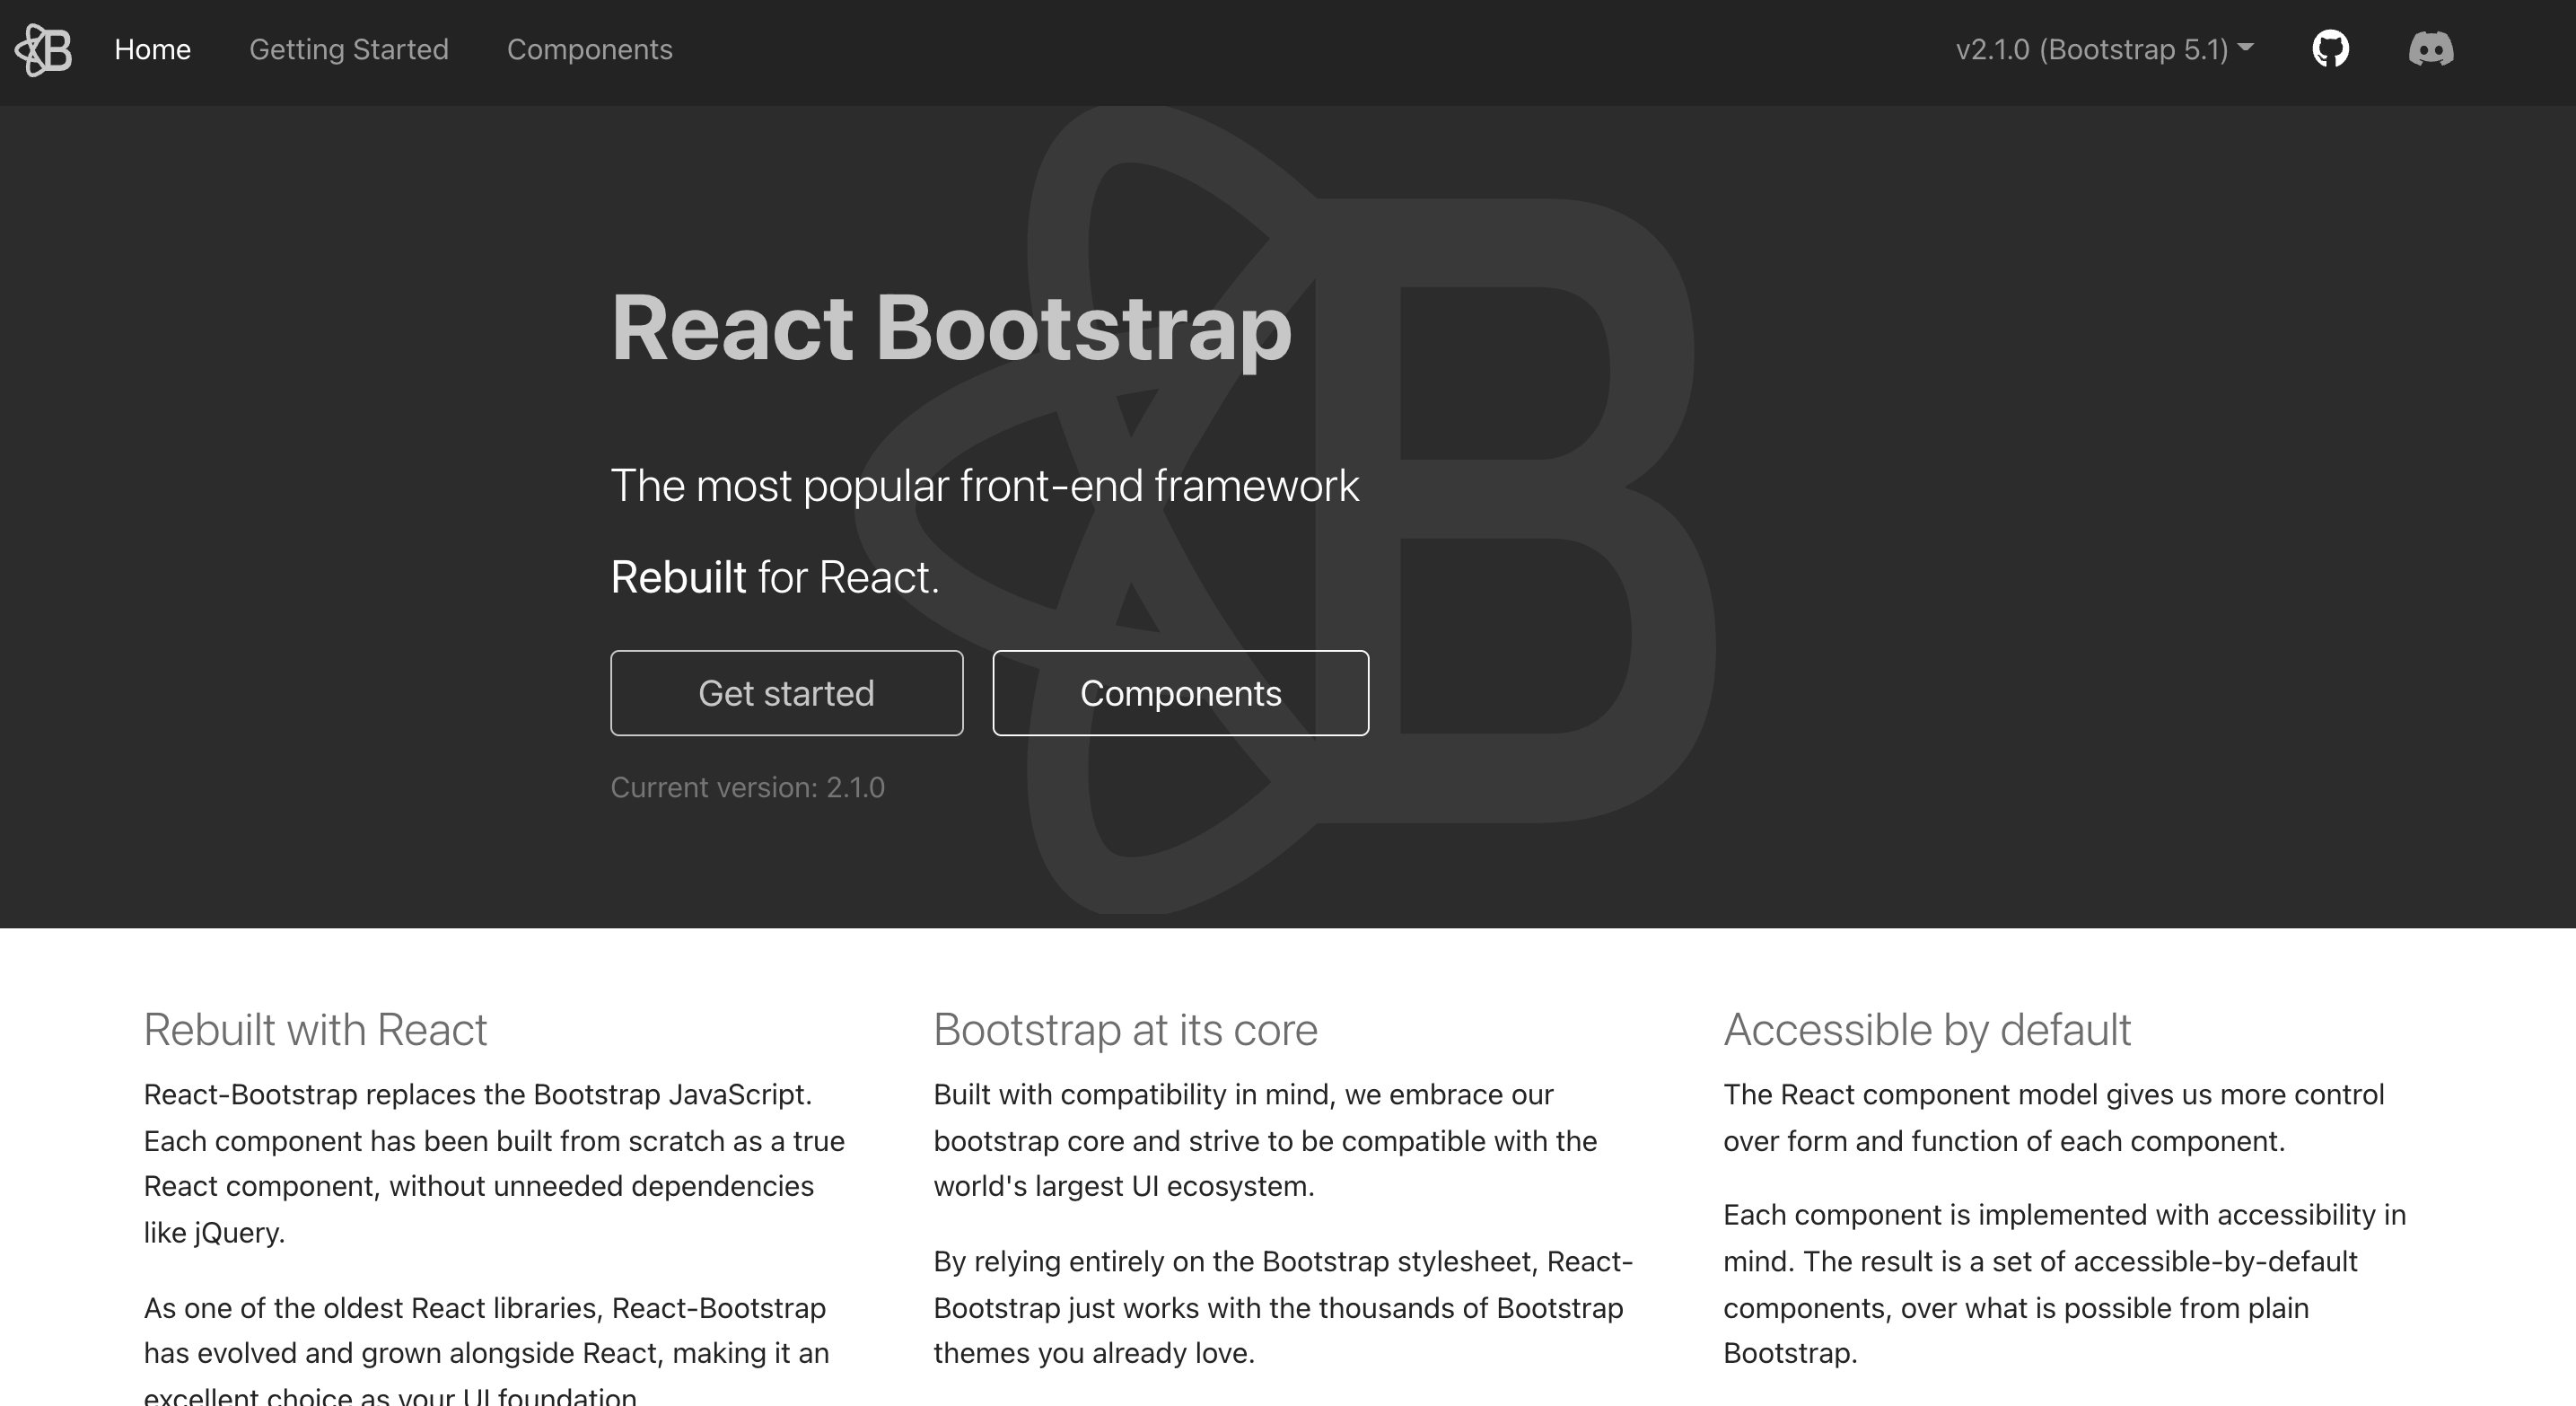Screen dimensions: 2576x1406
Task: Open the Getting Started nav item
Action: (348, 49)
